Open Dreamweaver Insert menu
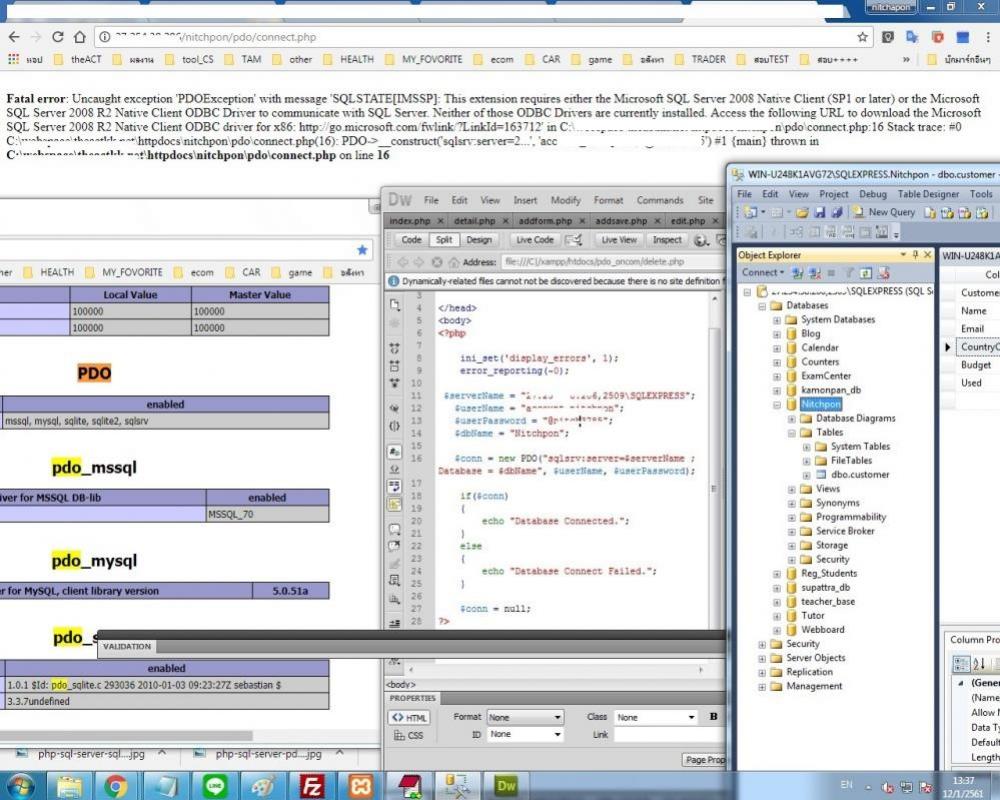This screenshot has height=800, width=1000. 525,200
